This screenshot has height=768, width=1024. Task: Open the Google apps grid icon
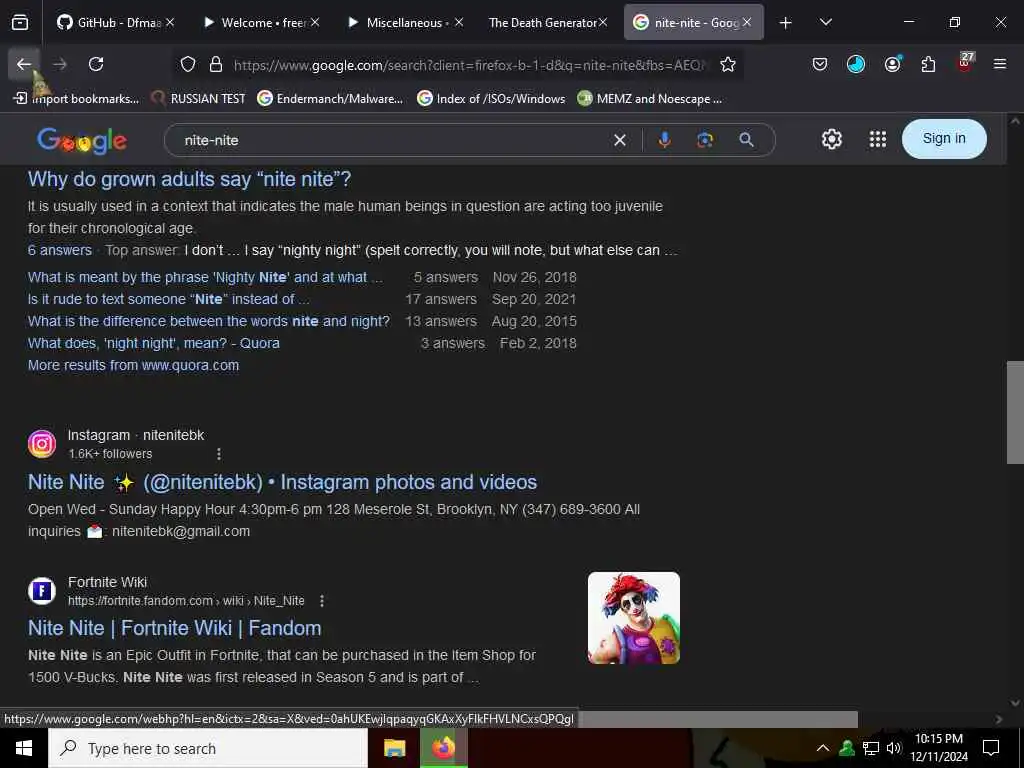pyautogui.click(x=878, y=139)
